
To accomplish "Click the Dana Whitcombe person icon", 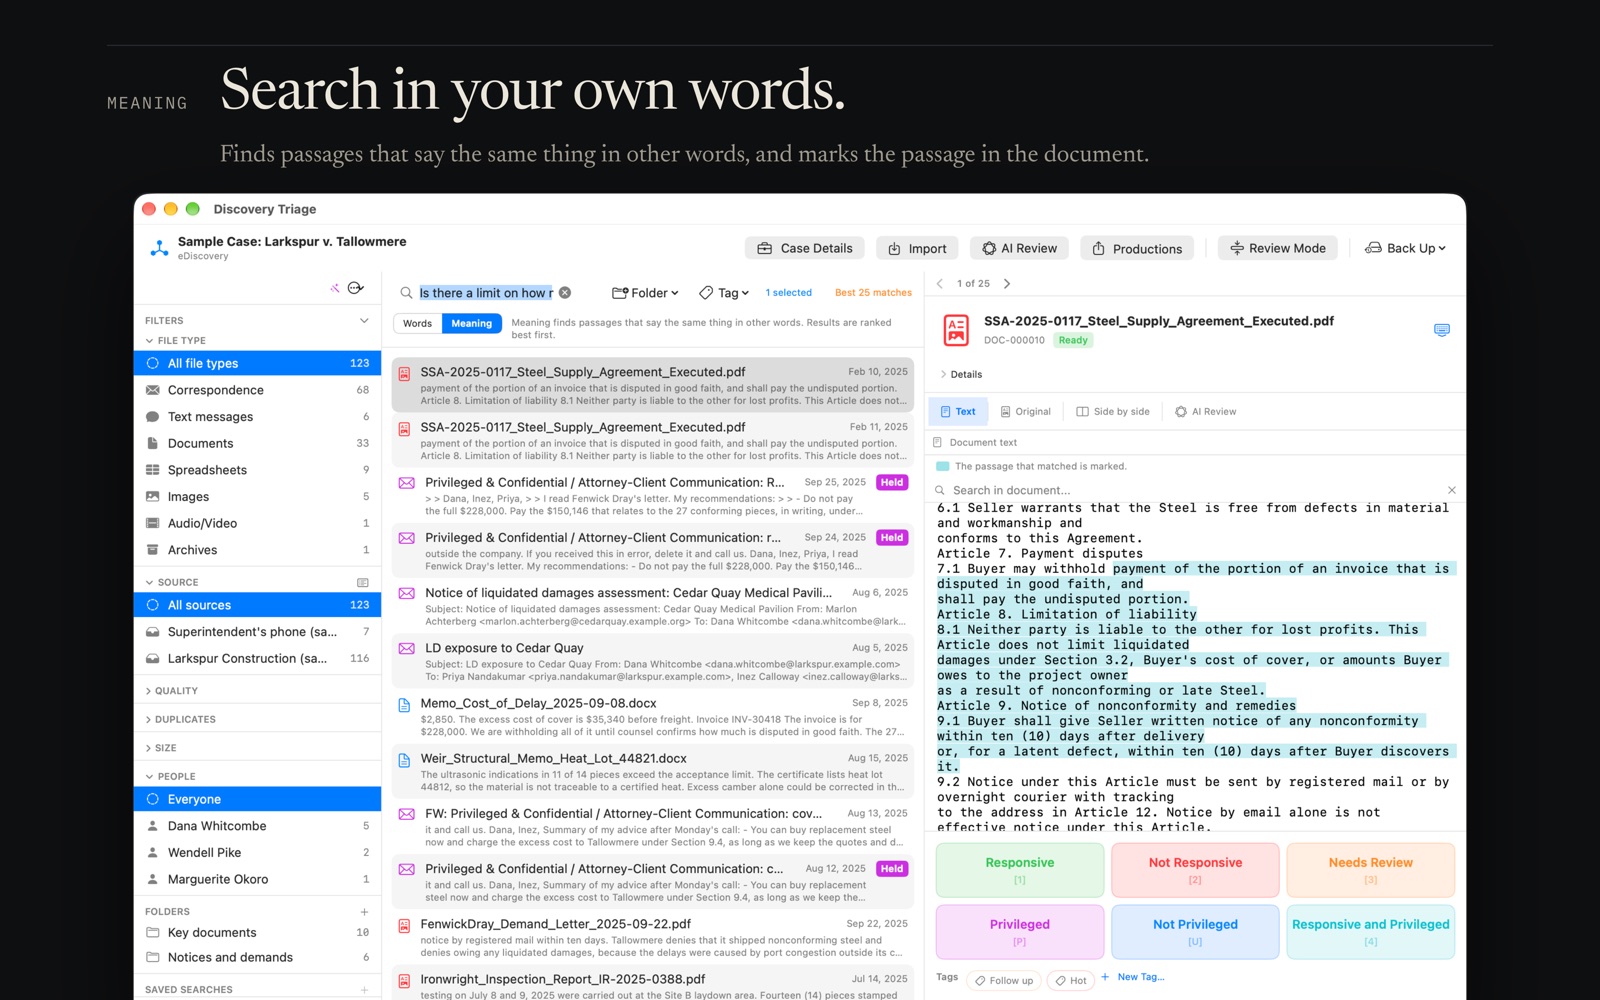I will coord(153,826).
